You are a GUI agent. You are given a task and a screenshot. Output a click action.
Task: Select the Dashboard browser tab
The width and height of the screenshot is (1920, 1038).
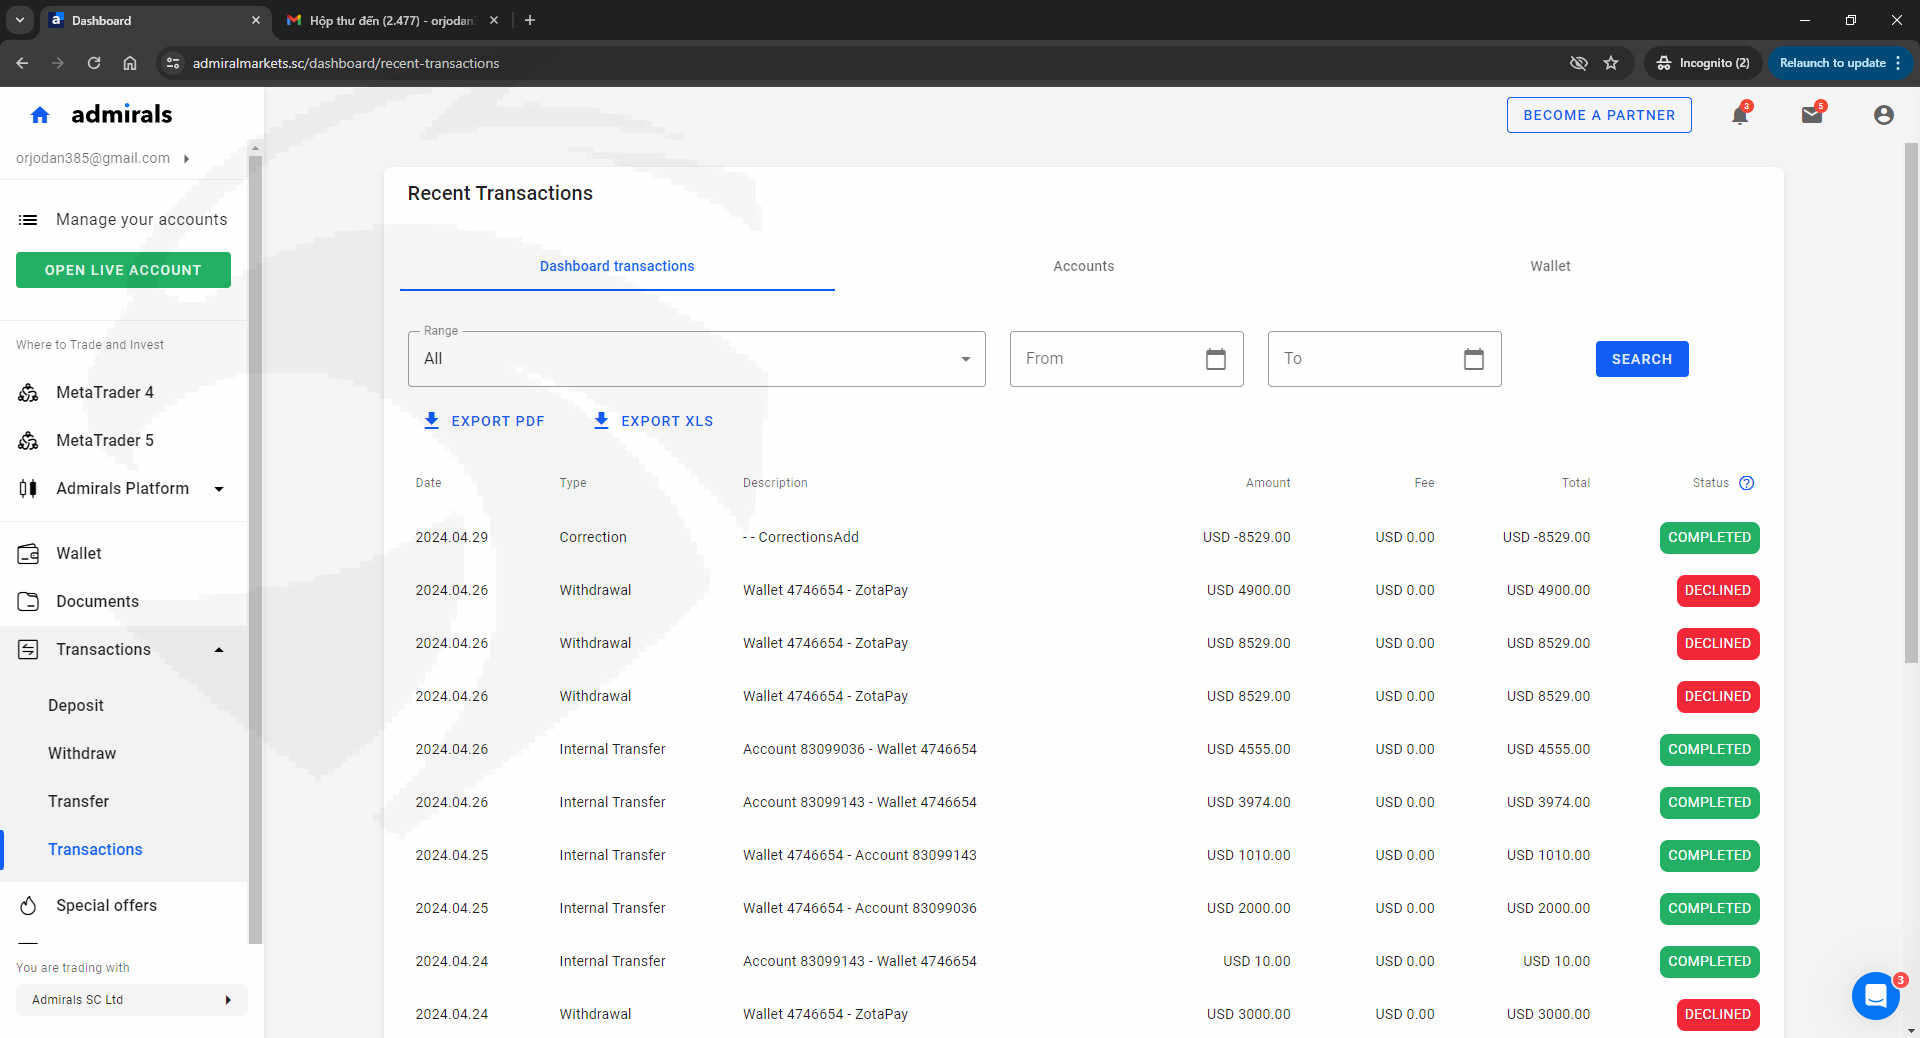point(155,20)
